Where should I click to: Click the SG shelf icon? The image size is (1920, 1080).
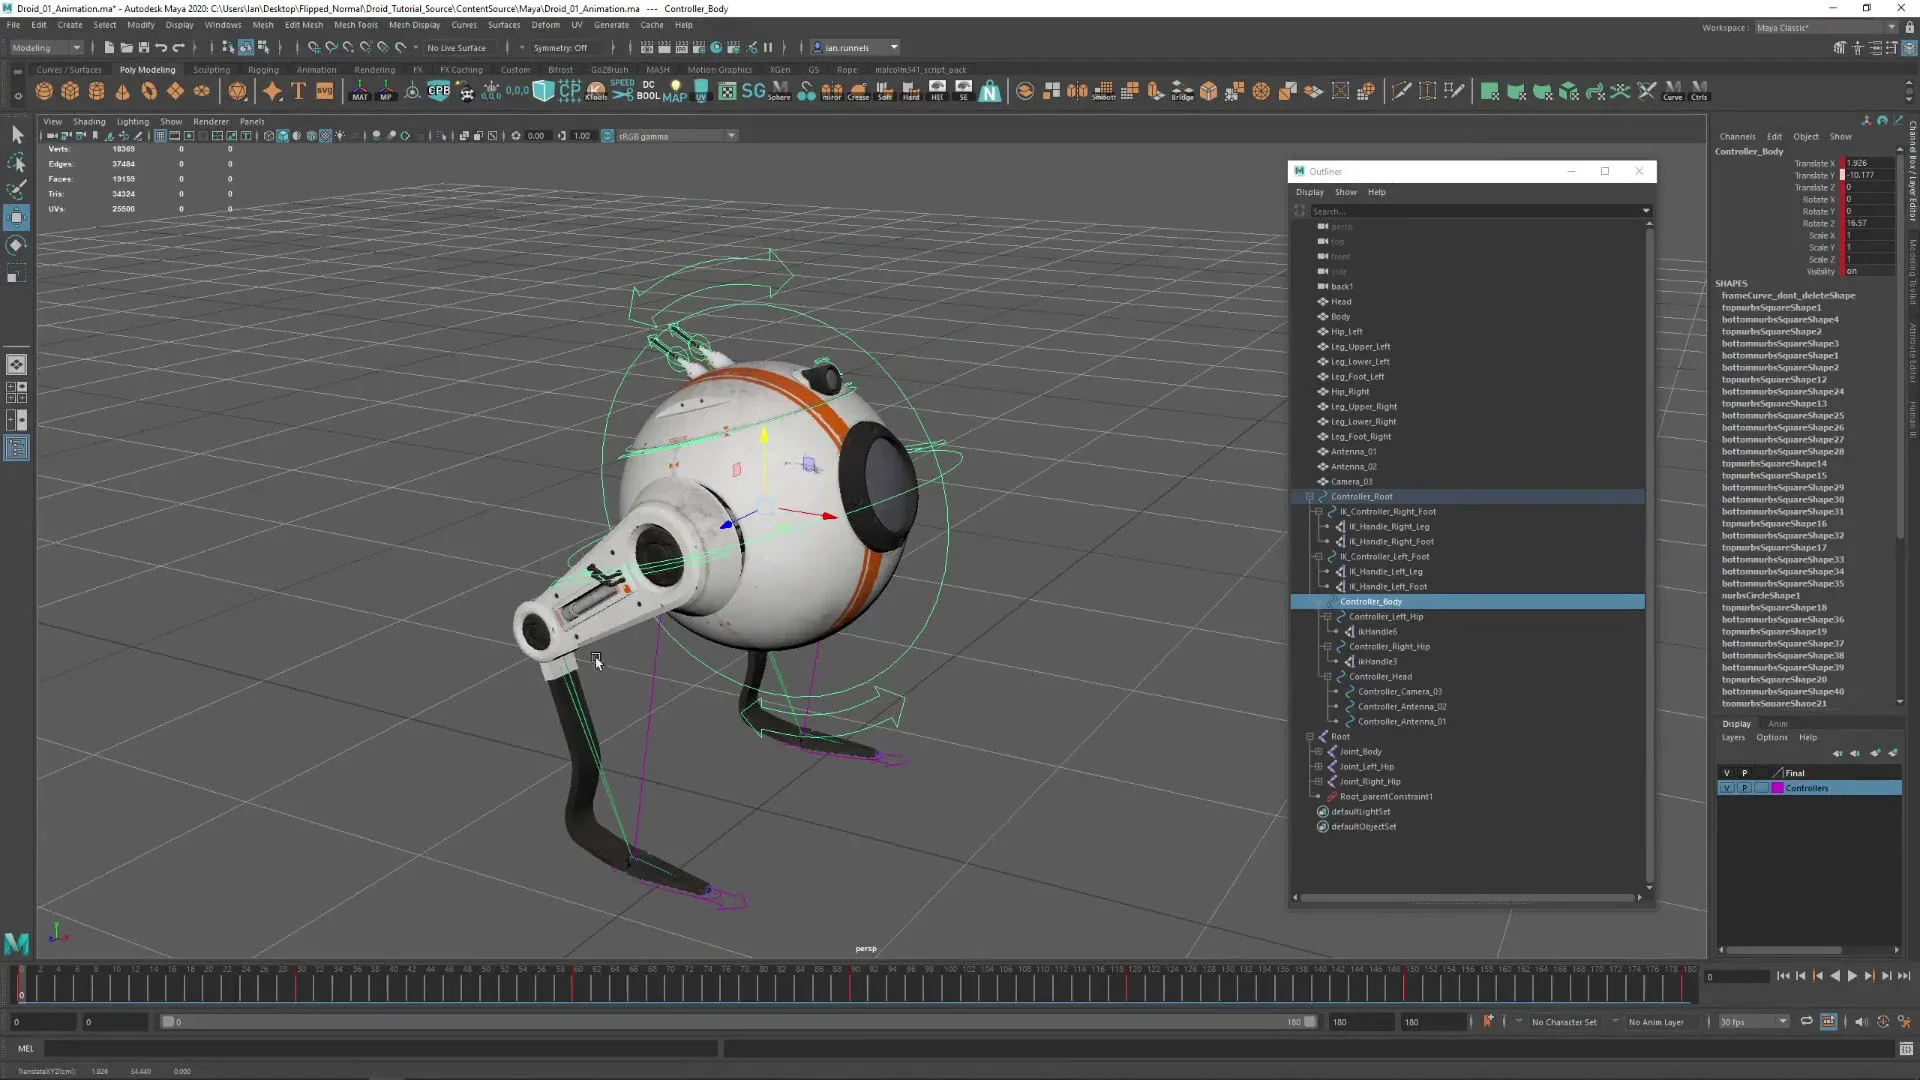(753, 91)
